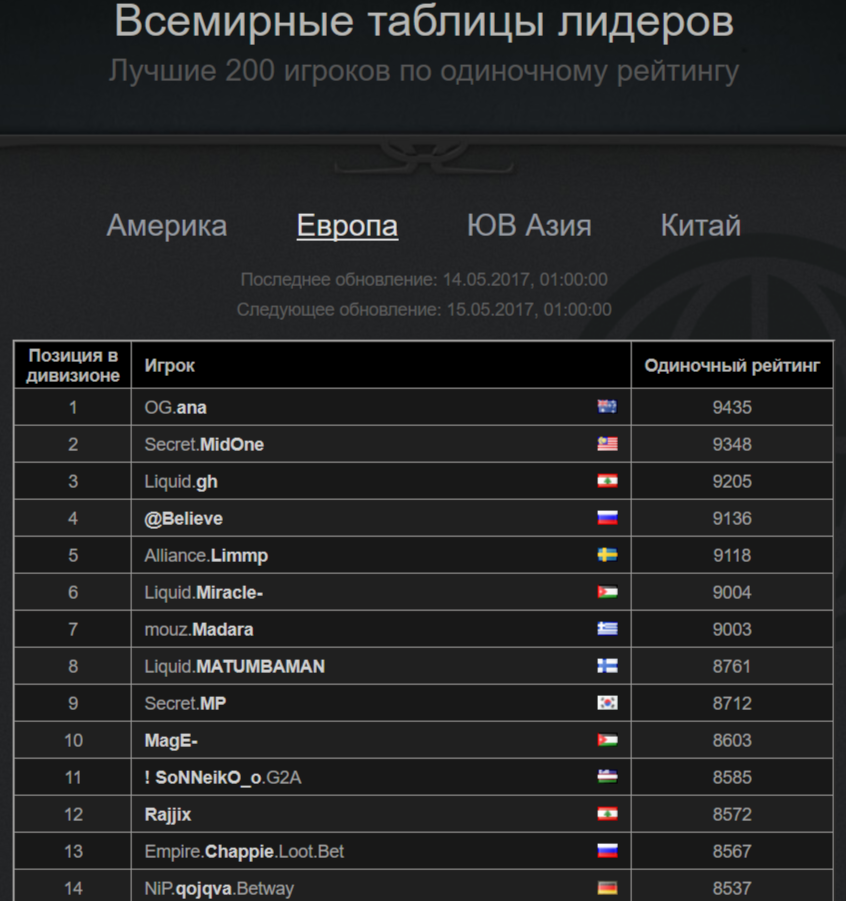Click the South Korean flag by Secret.MP

(x=607, y=703)
